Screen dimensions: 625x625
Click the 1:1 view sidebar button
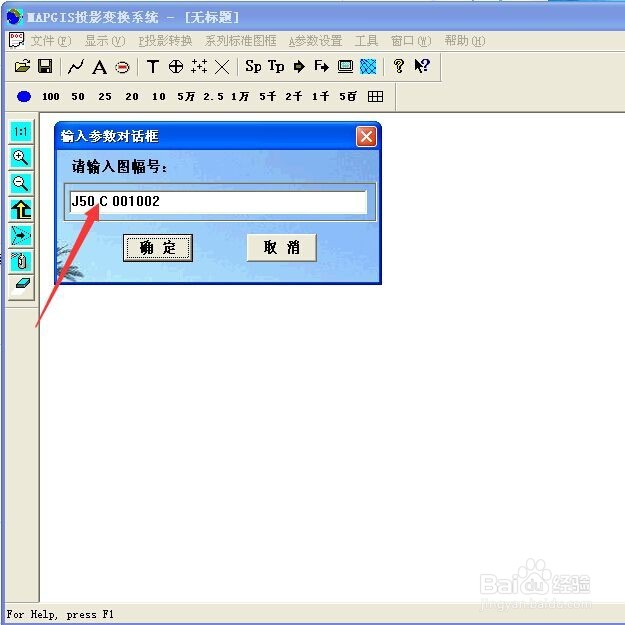pos(21,132)
